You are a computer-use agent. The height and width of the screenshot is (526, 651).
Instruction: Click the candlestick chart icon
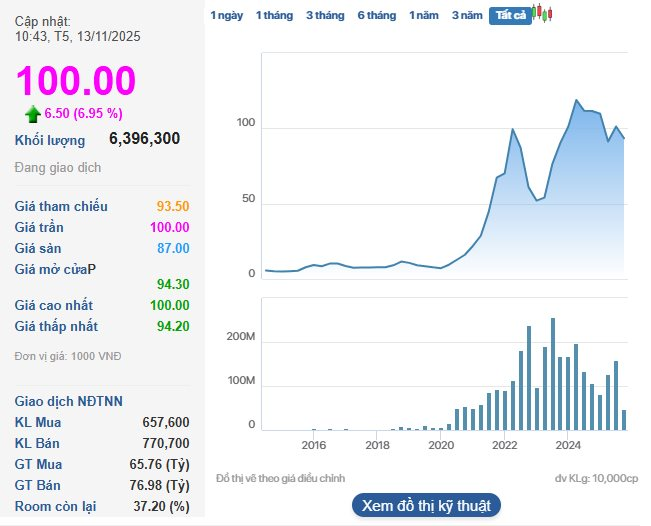click(543, 14)
